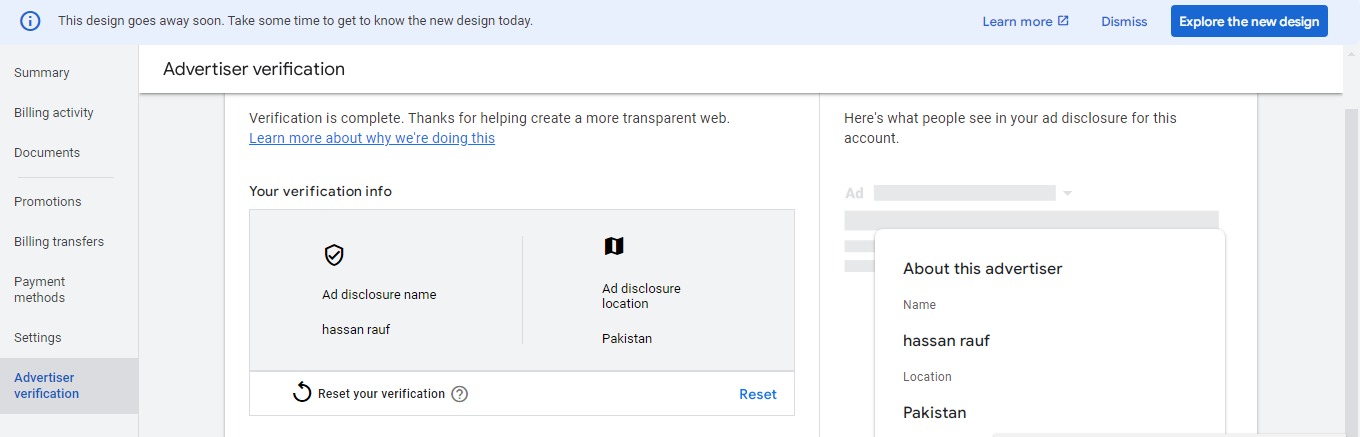Image resolution: width=1360 pixels, height=437 pixels.
Task: Click the verified shield icon
Action: tap(334, 255)
